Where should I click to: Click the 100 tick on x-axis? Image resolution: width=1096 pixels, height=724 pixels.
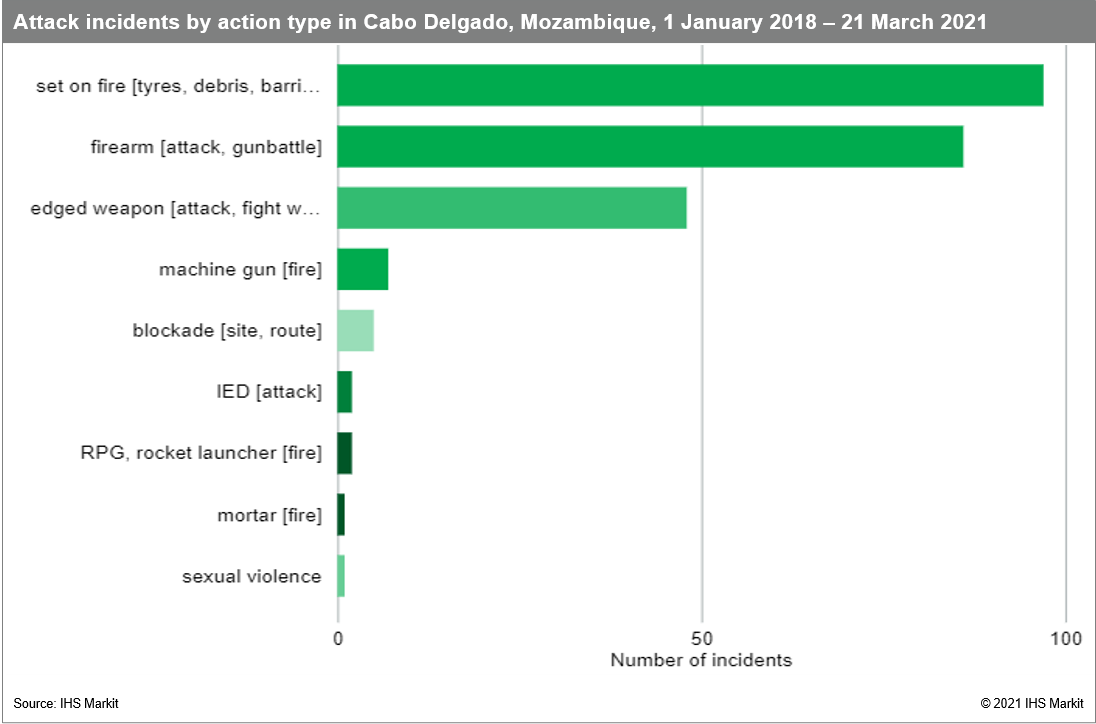point(1066,639)
